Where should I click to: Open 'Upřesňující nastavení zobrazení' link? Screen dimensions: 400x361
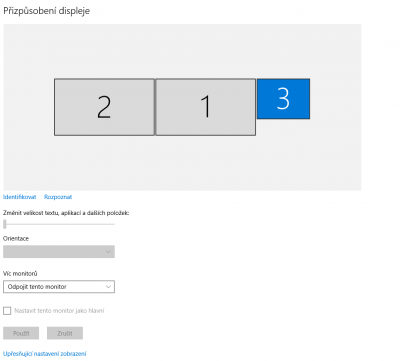coord(45,354)
